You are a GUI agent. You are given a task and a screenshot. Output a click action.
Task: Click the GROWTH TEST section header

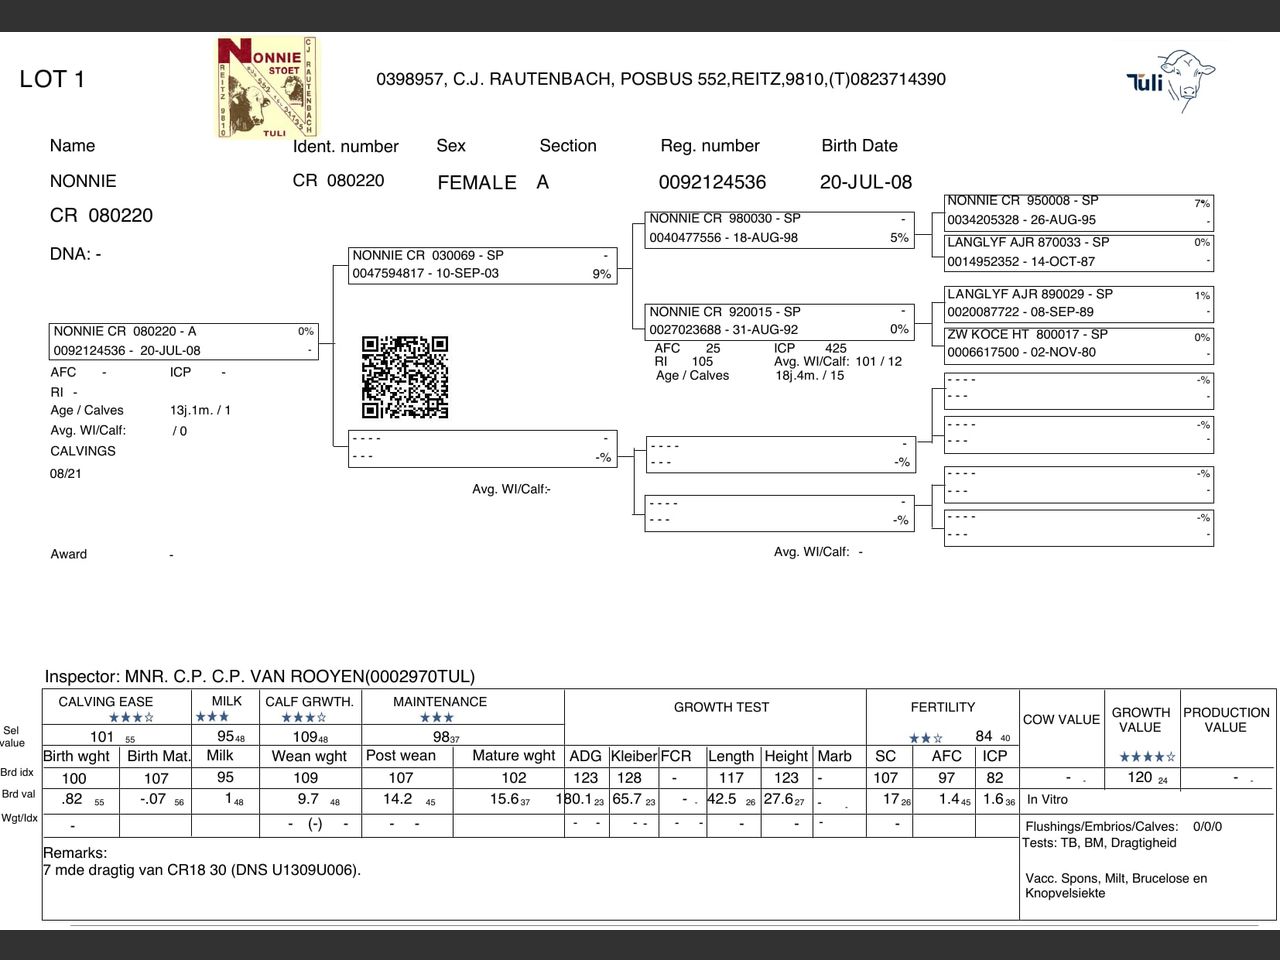721,707
